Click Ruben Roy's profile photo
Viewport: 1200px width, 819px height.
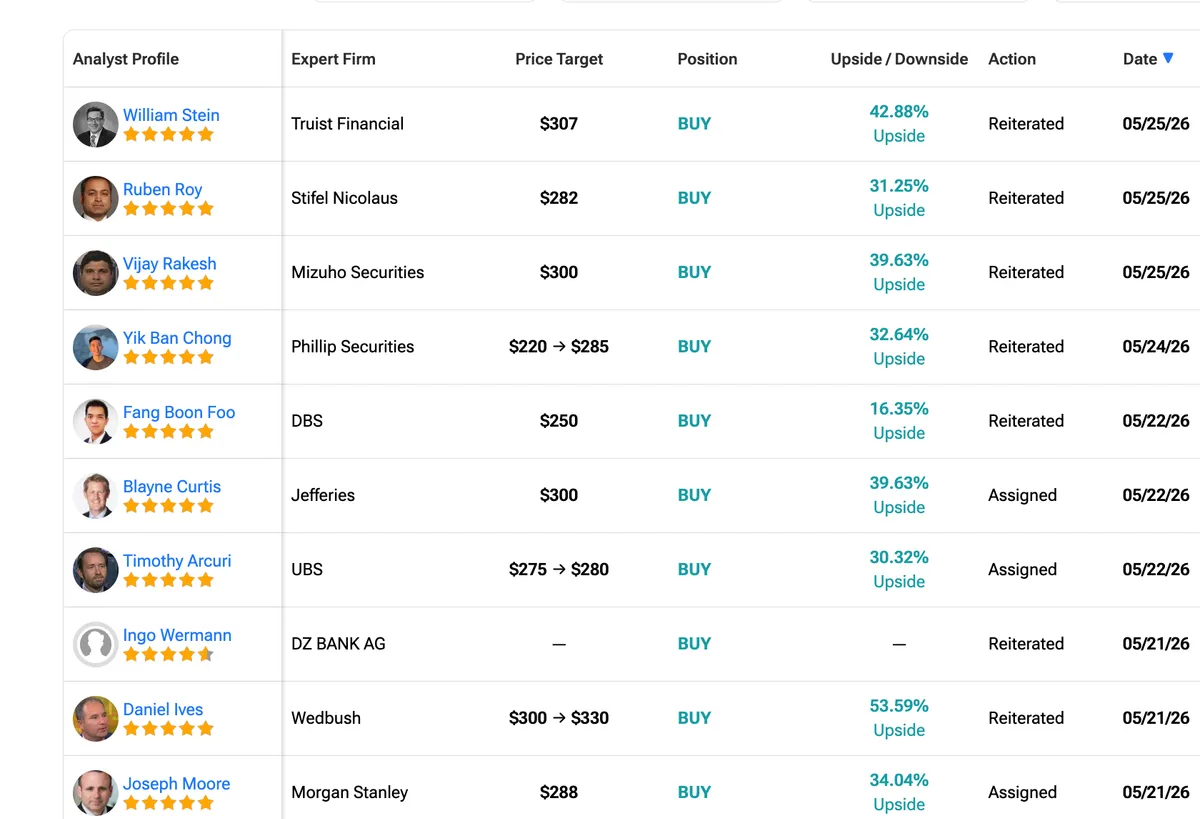pos(96,198)
